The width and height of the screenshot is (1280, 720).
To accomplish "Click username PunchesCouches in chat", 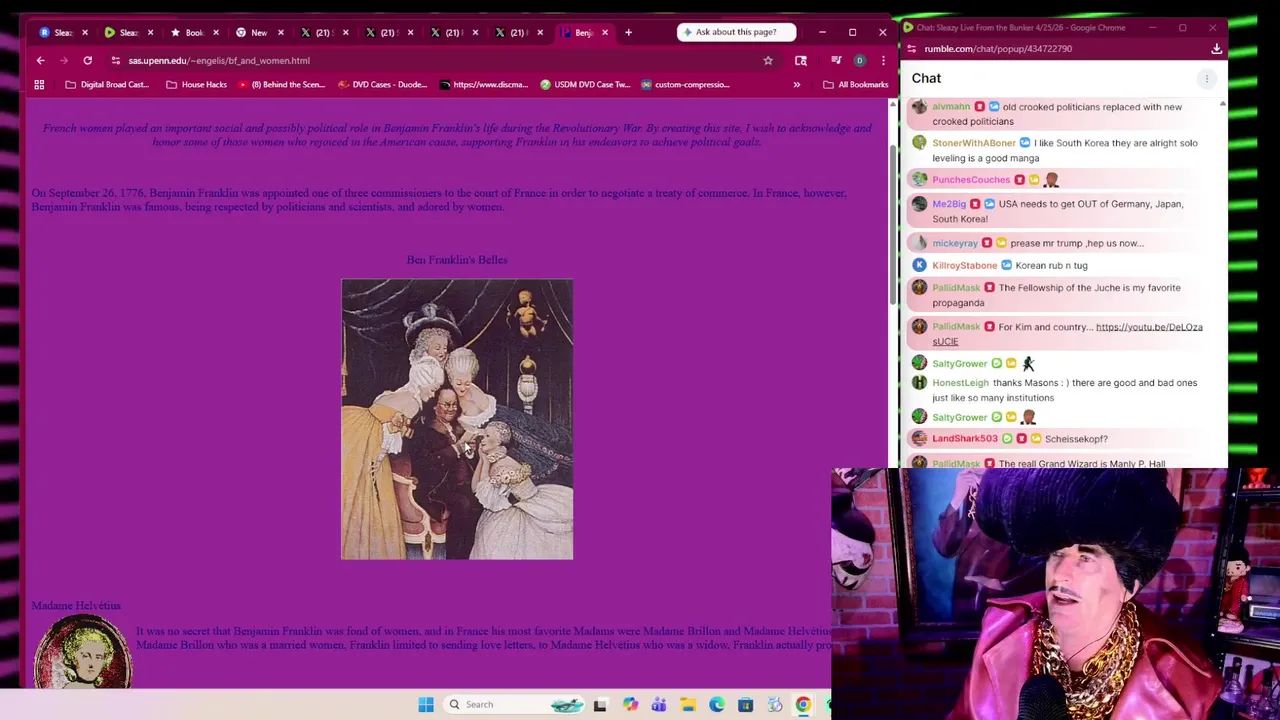I will pos(971,180).
